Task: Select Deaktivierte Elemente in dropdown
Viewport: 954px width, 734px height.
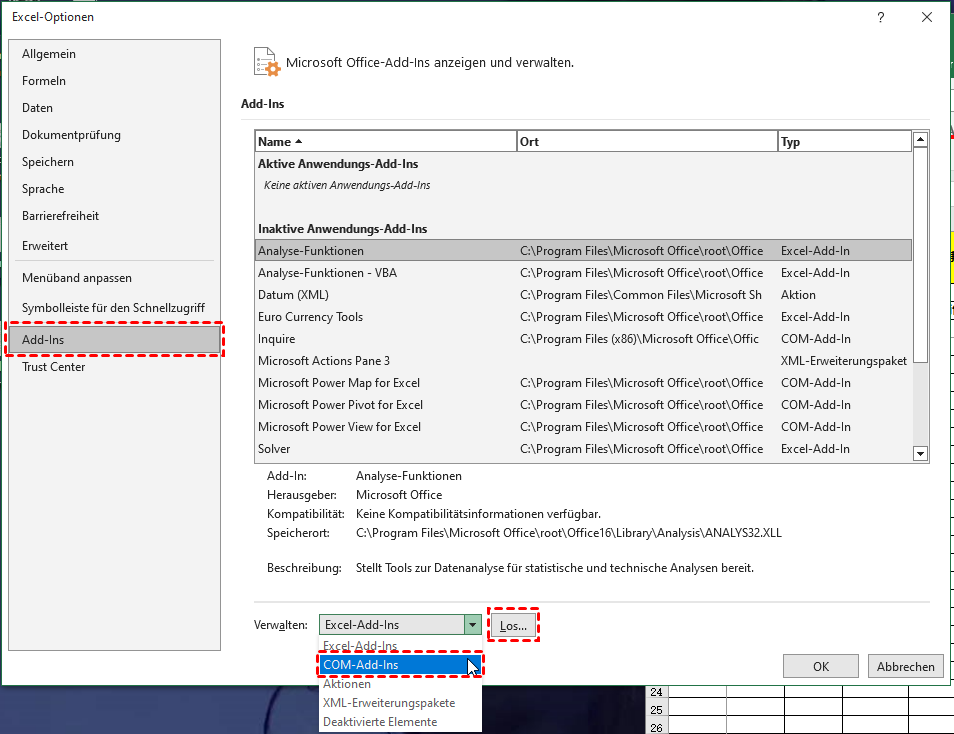Action: click(x=380, y=722)
